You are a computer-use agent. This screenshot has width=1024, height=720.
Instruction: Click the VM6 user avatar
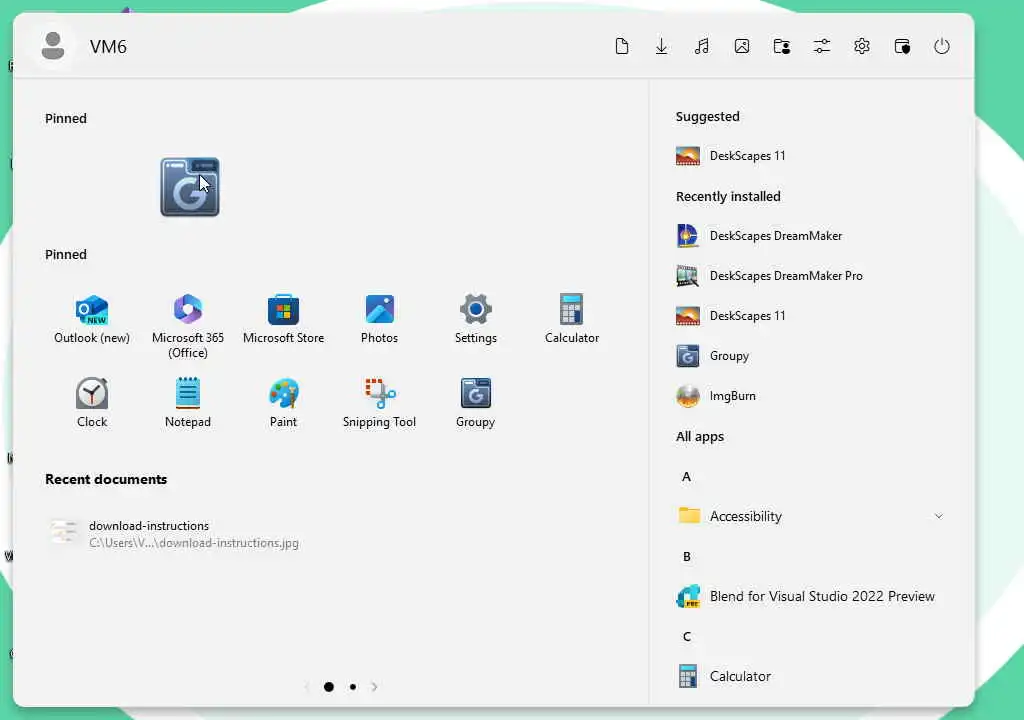pos(53,46)
